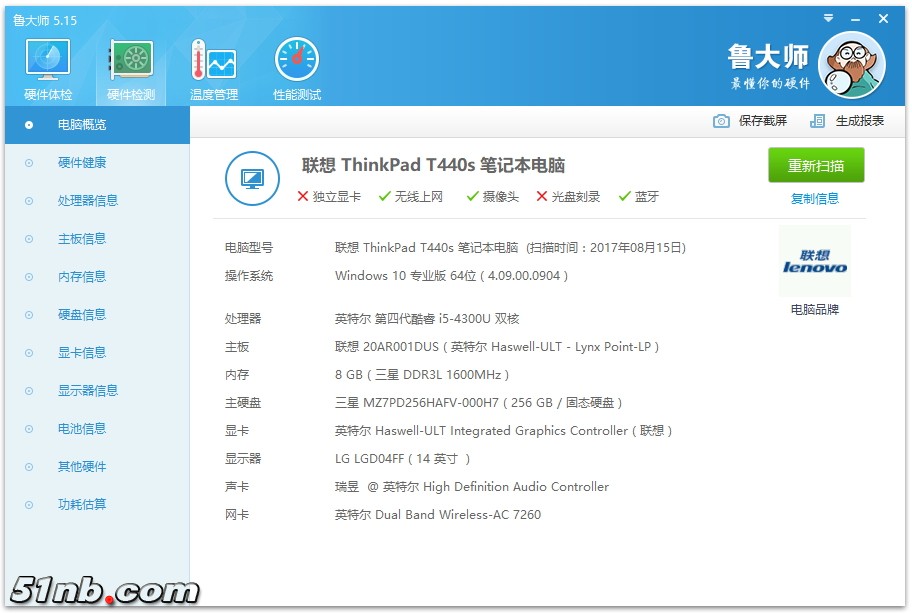Open 电池信息 in the sidebar
The image size is (912, 614).
point(97,429)
